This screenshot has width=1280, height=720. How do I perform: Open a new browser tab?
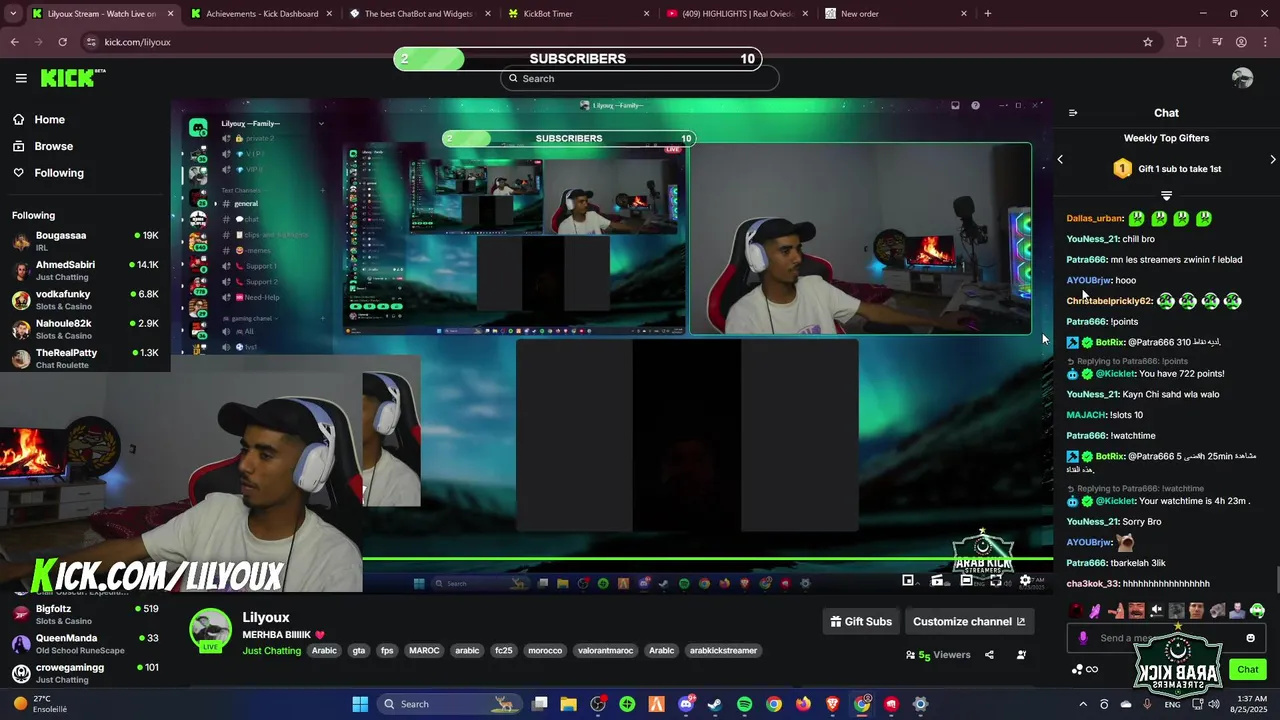coord(988,14)
